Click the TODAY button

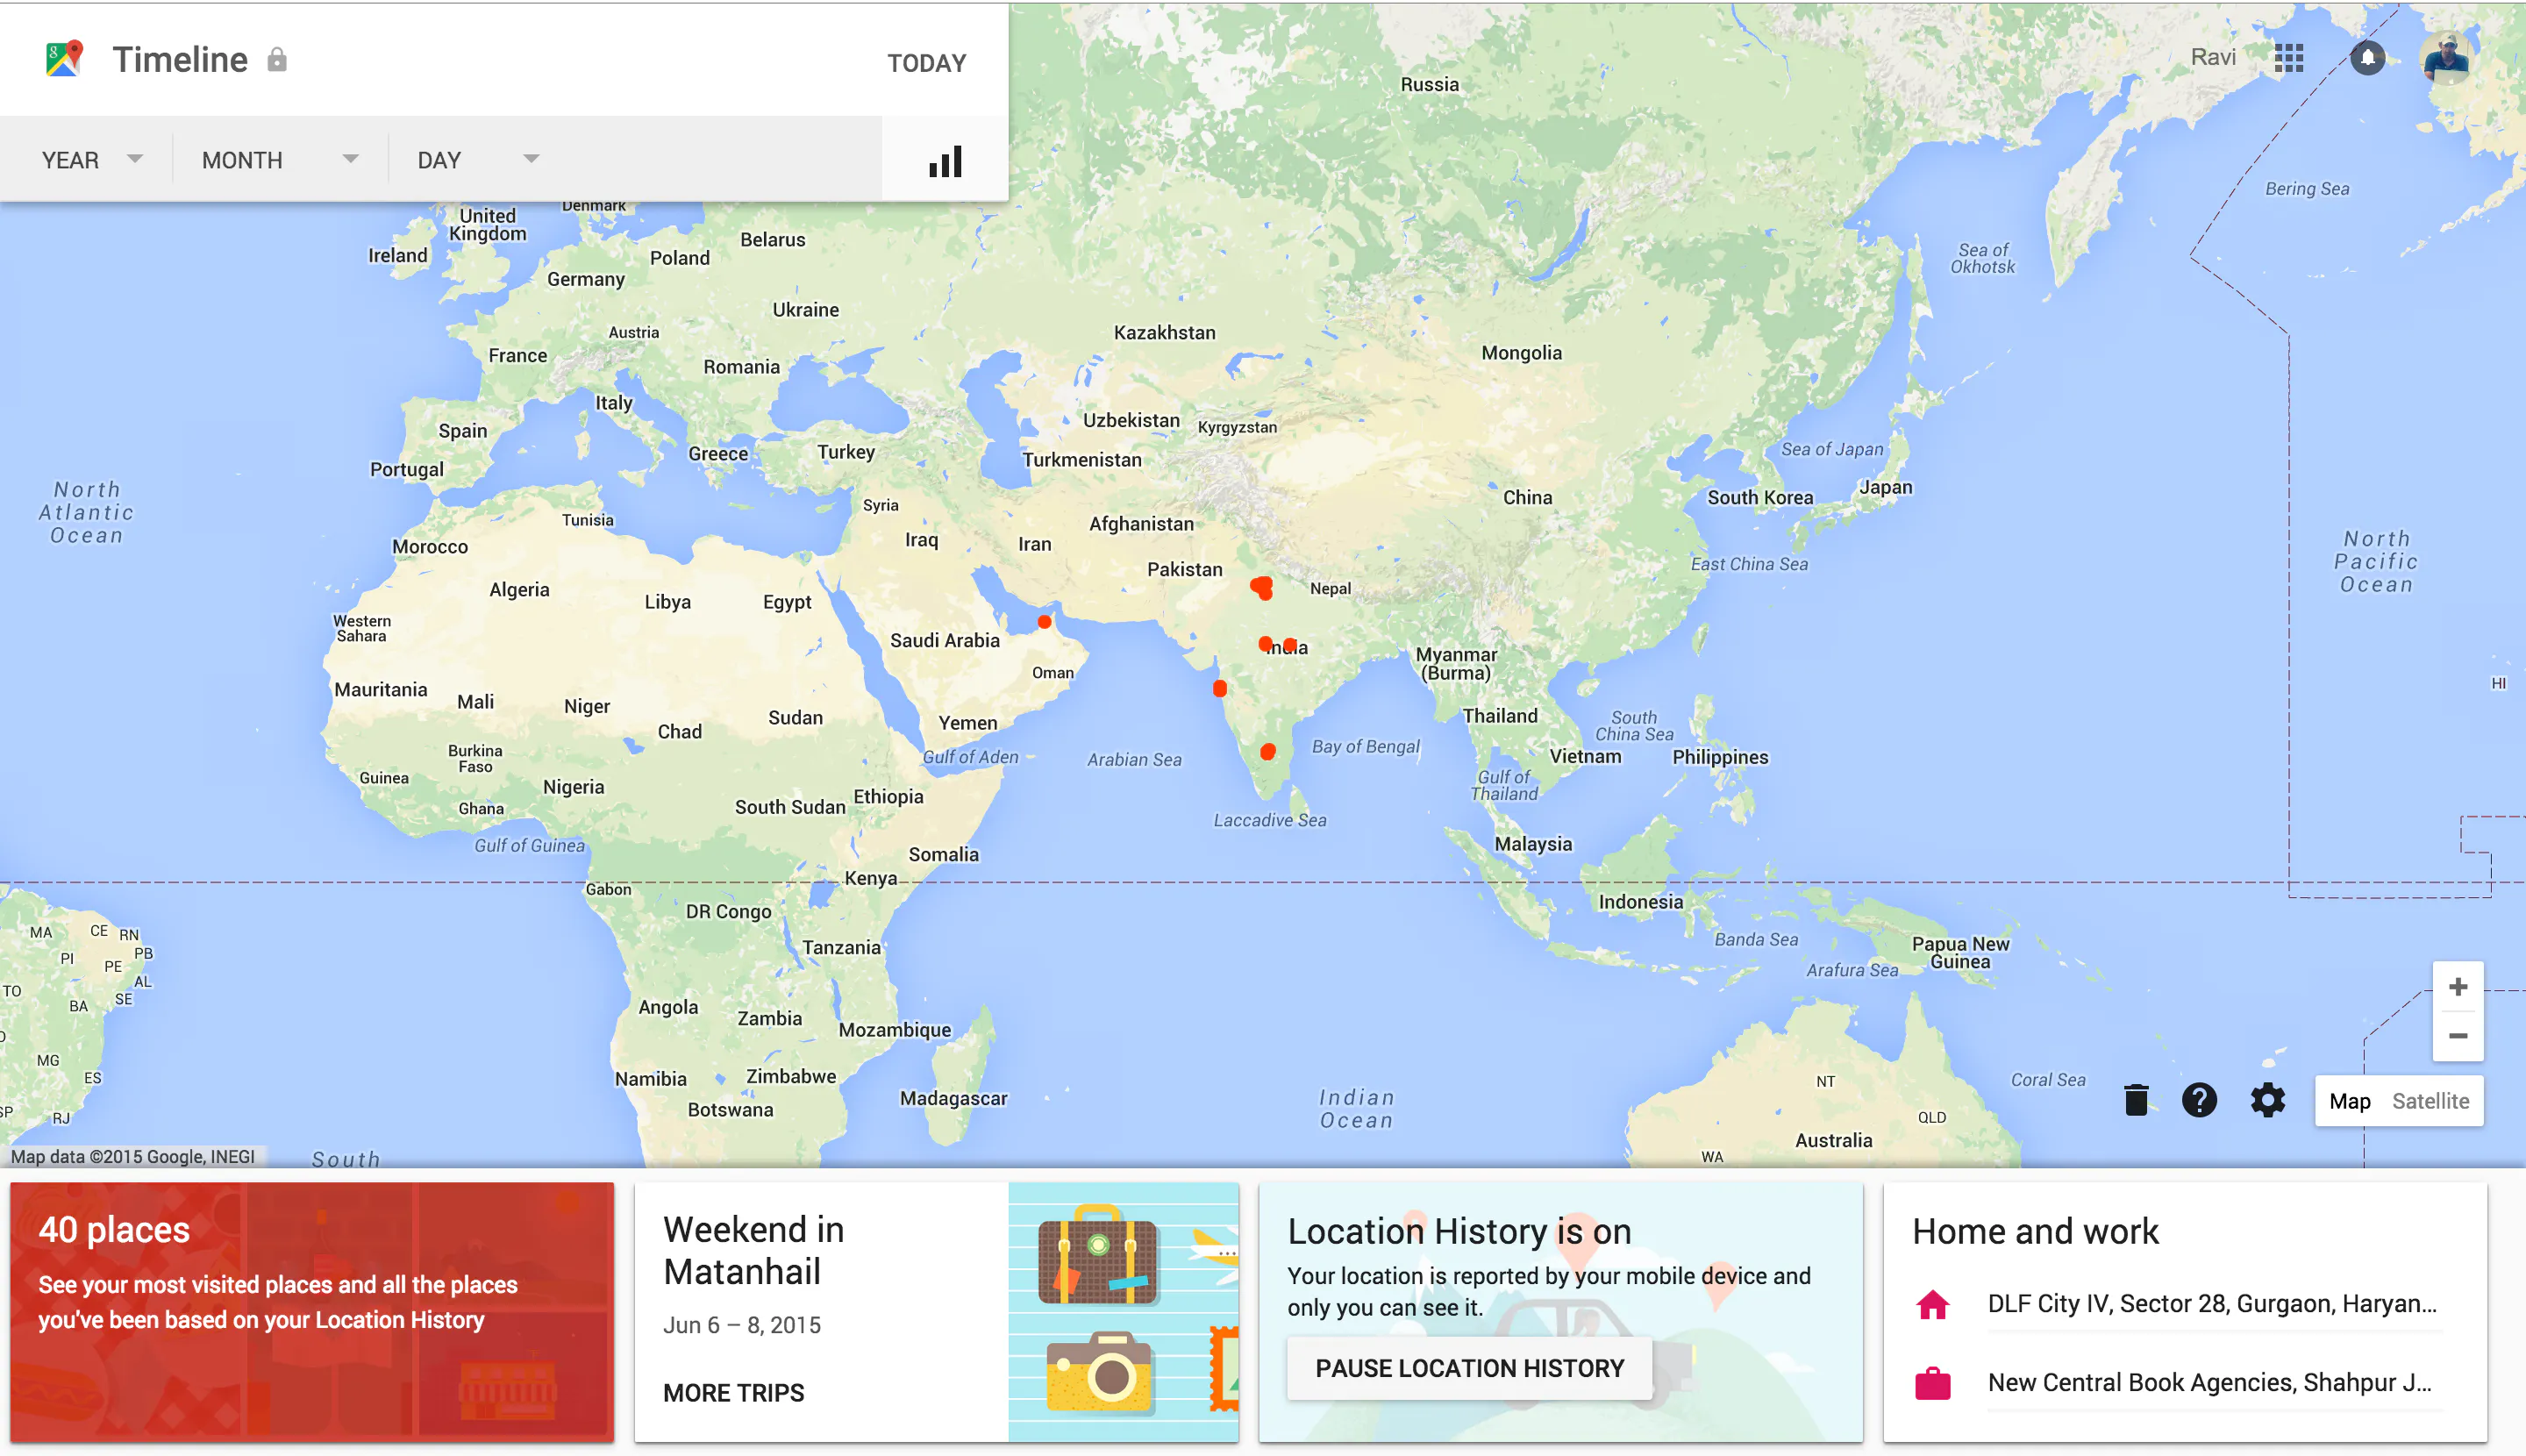coord(927,63)
